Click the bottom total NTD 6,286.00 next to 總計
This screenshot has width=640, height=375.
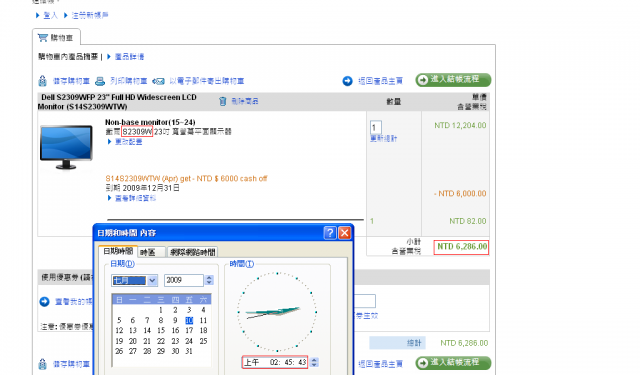pos(464,343)
